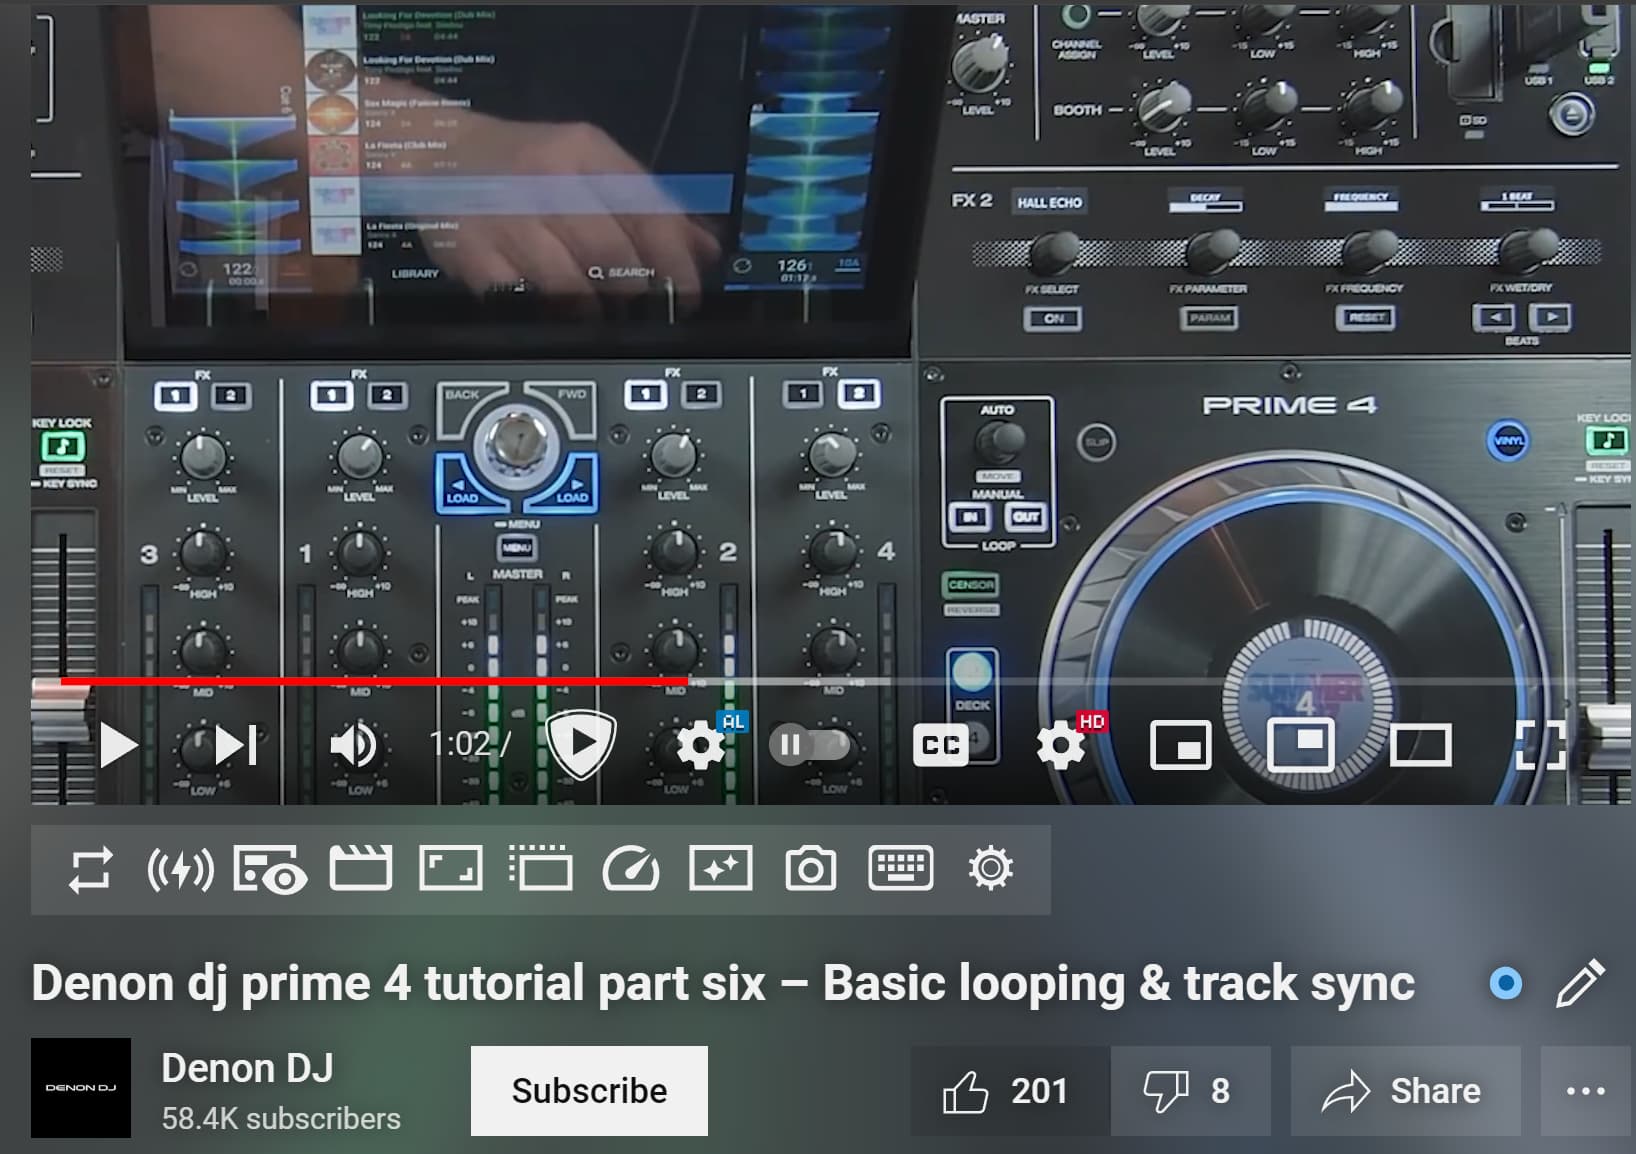Skip to the next video
This screenshot has height=1154, width=1636.
236,746
